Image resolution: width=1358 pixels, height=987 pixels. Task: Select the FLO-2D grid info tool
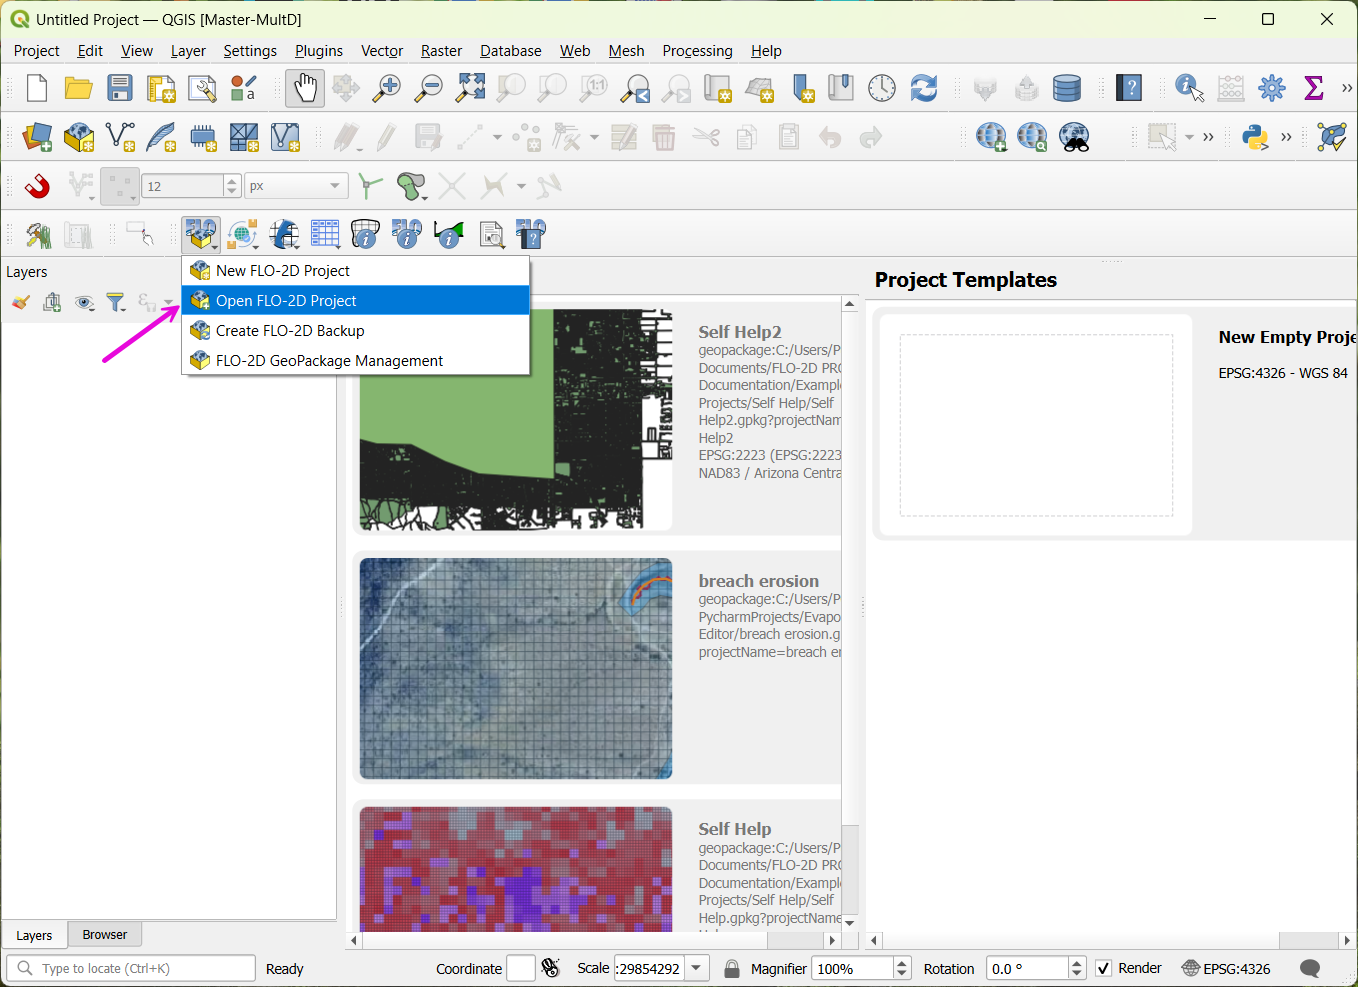click(365, 233)
